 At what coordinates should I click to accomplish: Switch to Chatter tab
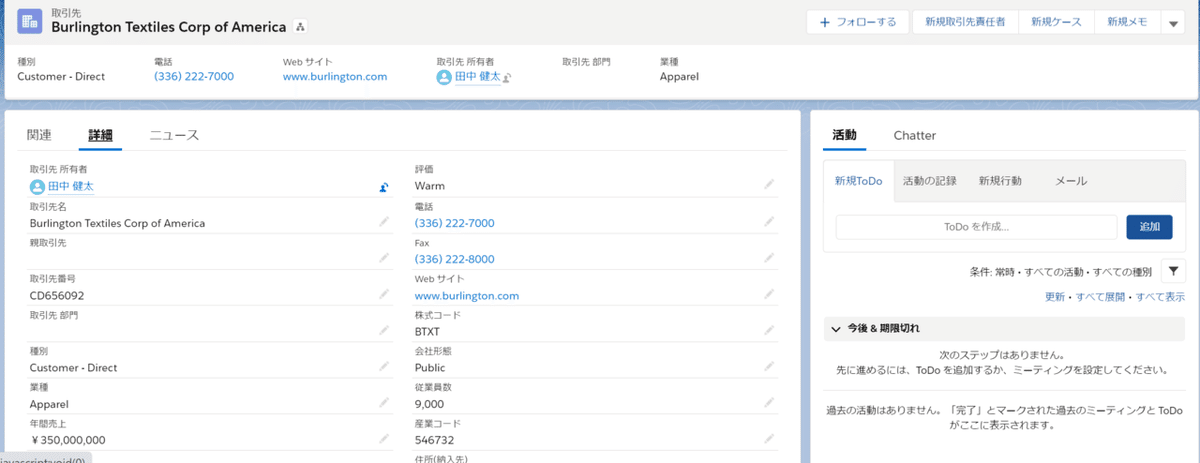(914, 135)
